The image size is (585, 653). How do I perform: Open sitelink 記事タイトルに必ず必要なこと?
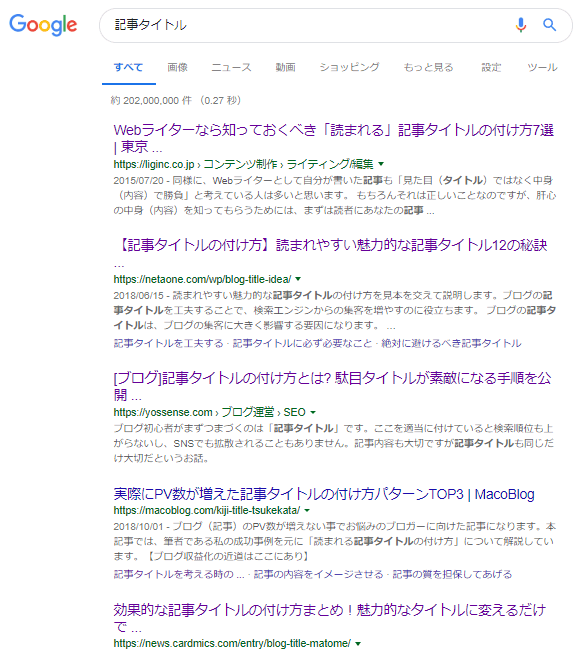click(x=302, y=344)
